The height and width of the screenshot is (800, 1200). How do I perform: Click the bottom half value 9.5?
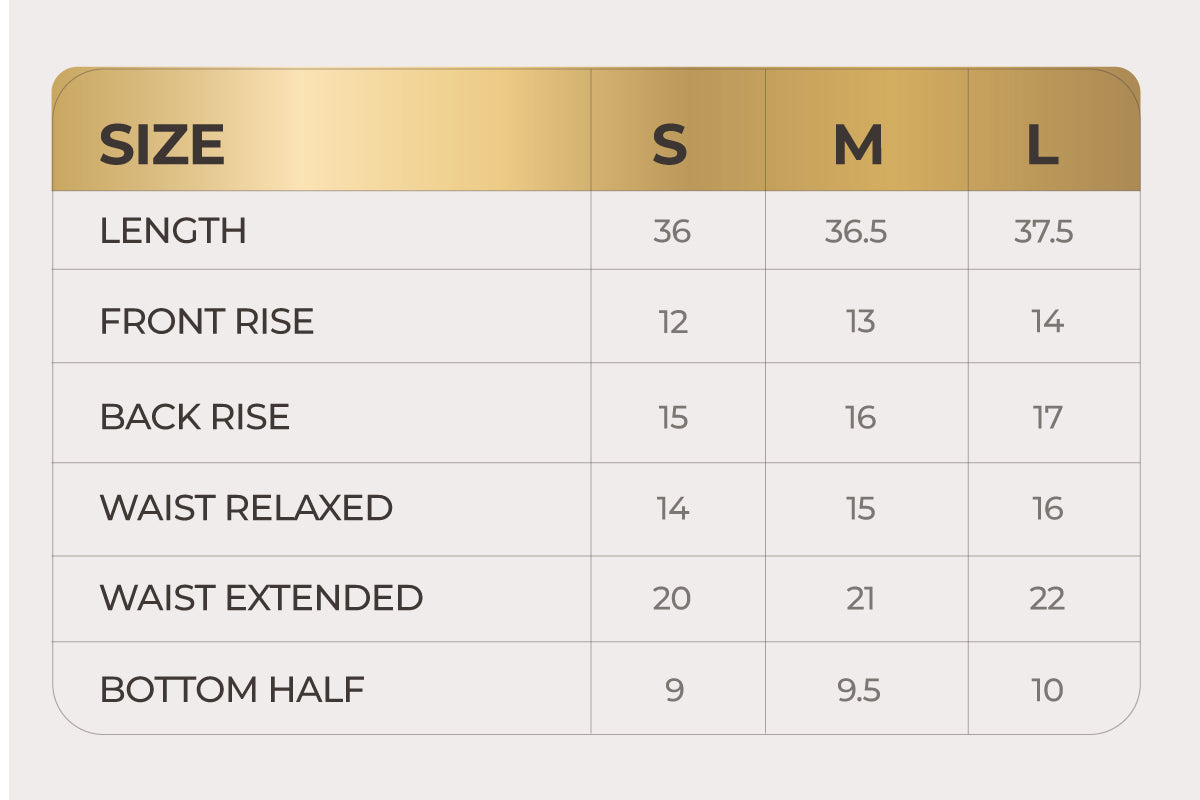click(859, 690)
